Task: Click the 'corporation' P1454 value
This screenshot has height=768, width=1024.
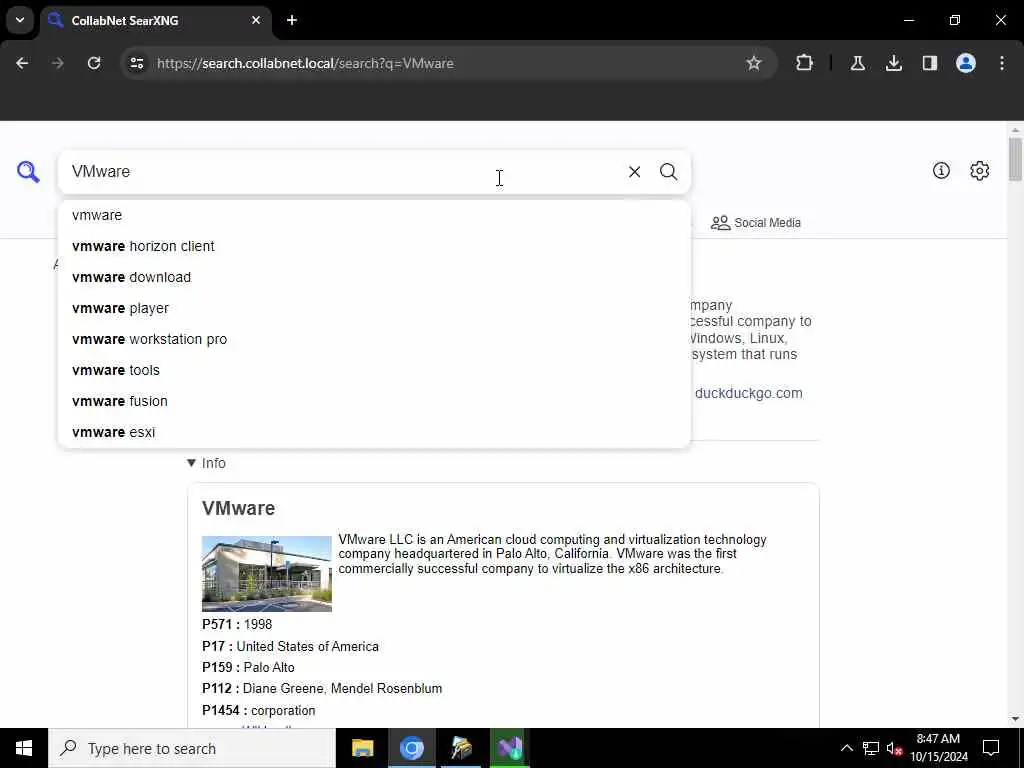Action: point(283,711)
